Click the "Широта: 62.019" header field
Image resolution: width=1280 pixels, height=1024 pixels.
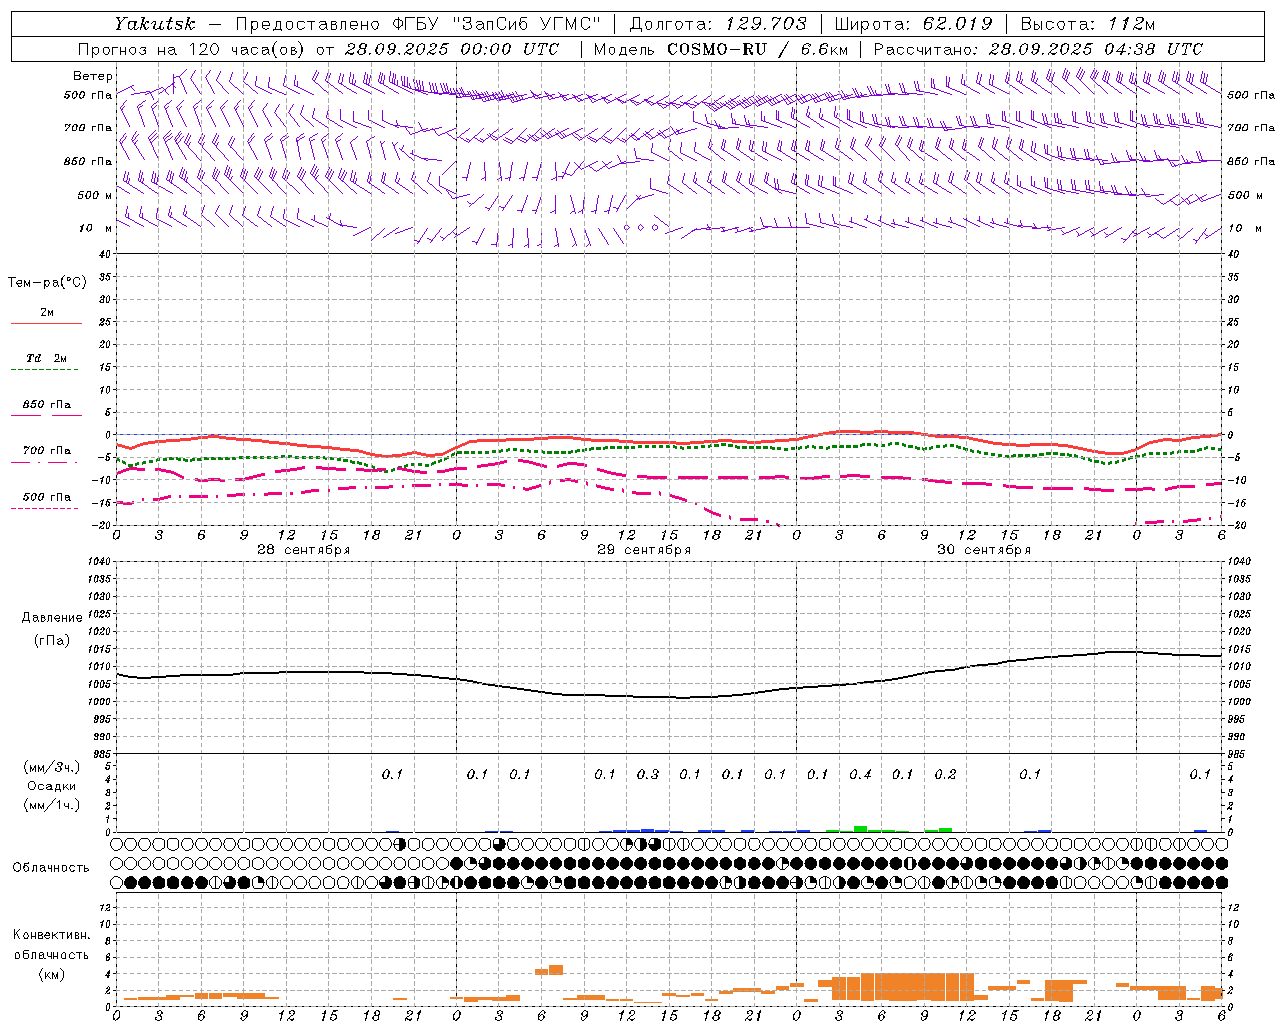(913, 24)
